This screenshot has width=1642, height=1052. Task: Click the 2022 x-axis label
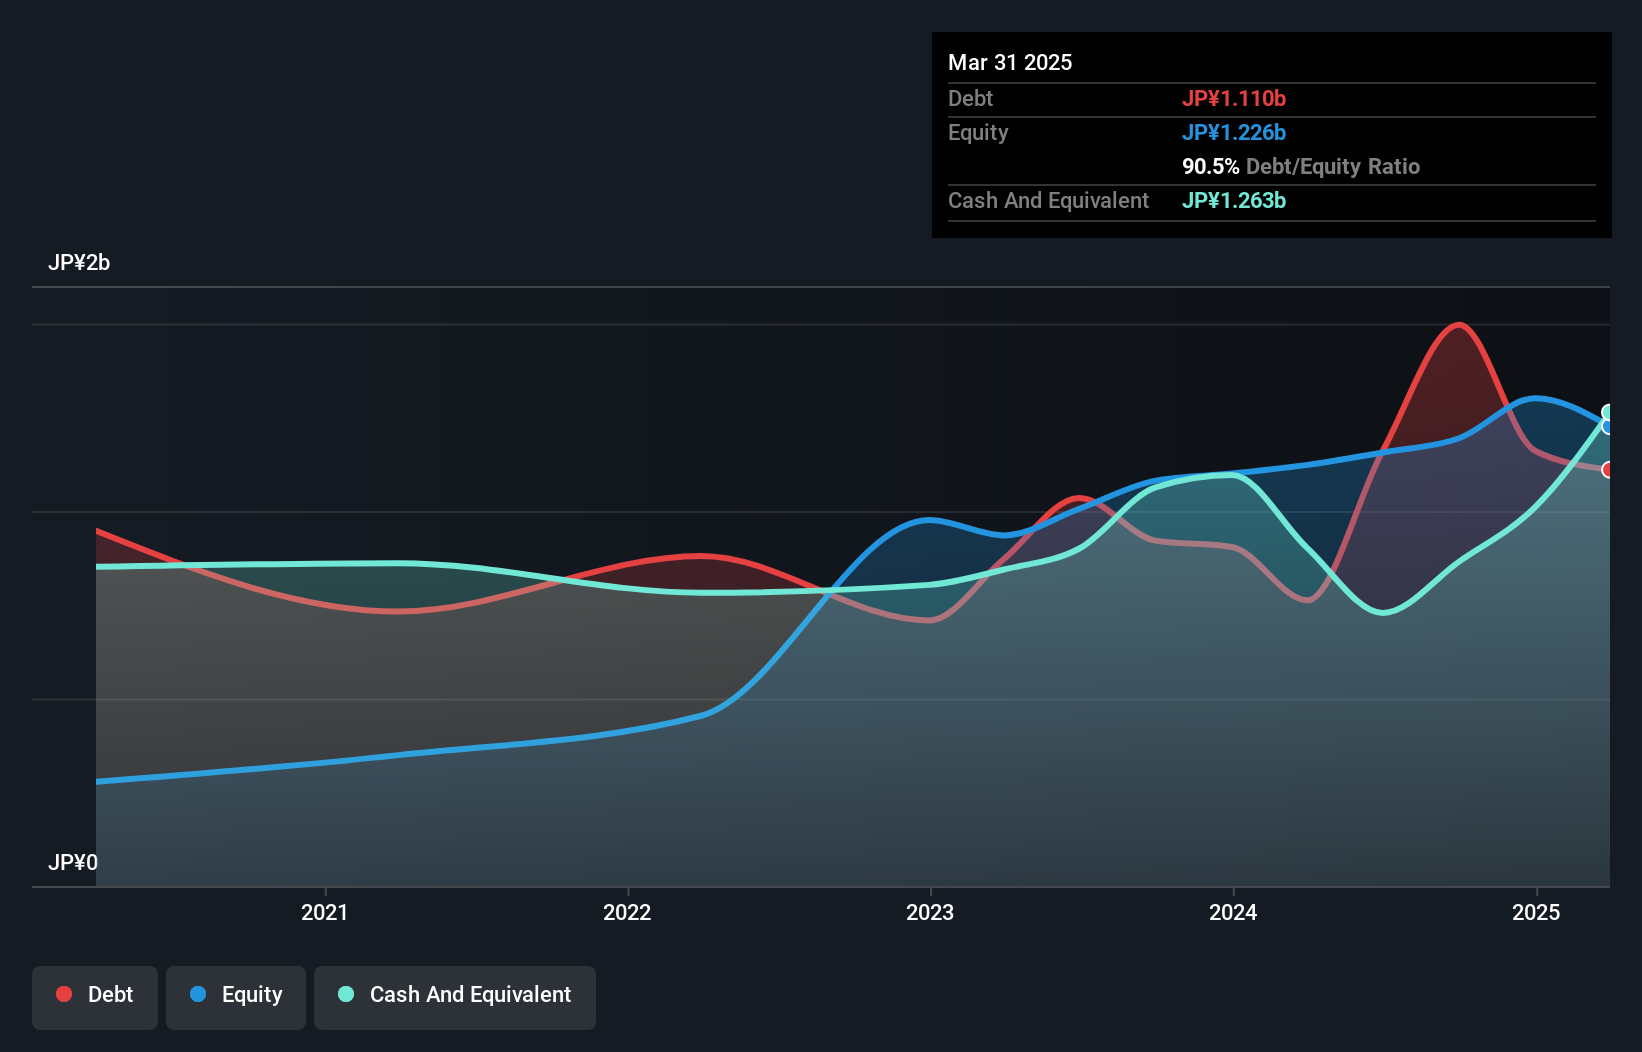tap(627, 912)
